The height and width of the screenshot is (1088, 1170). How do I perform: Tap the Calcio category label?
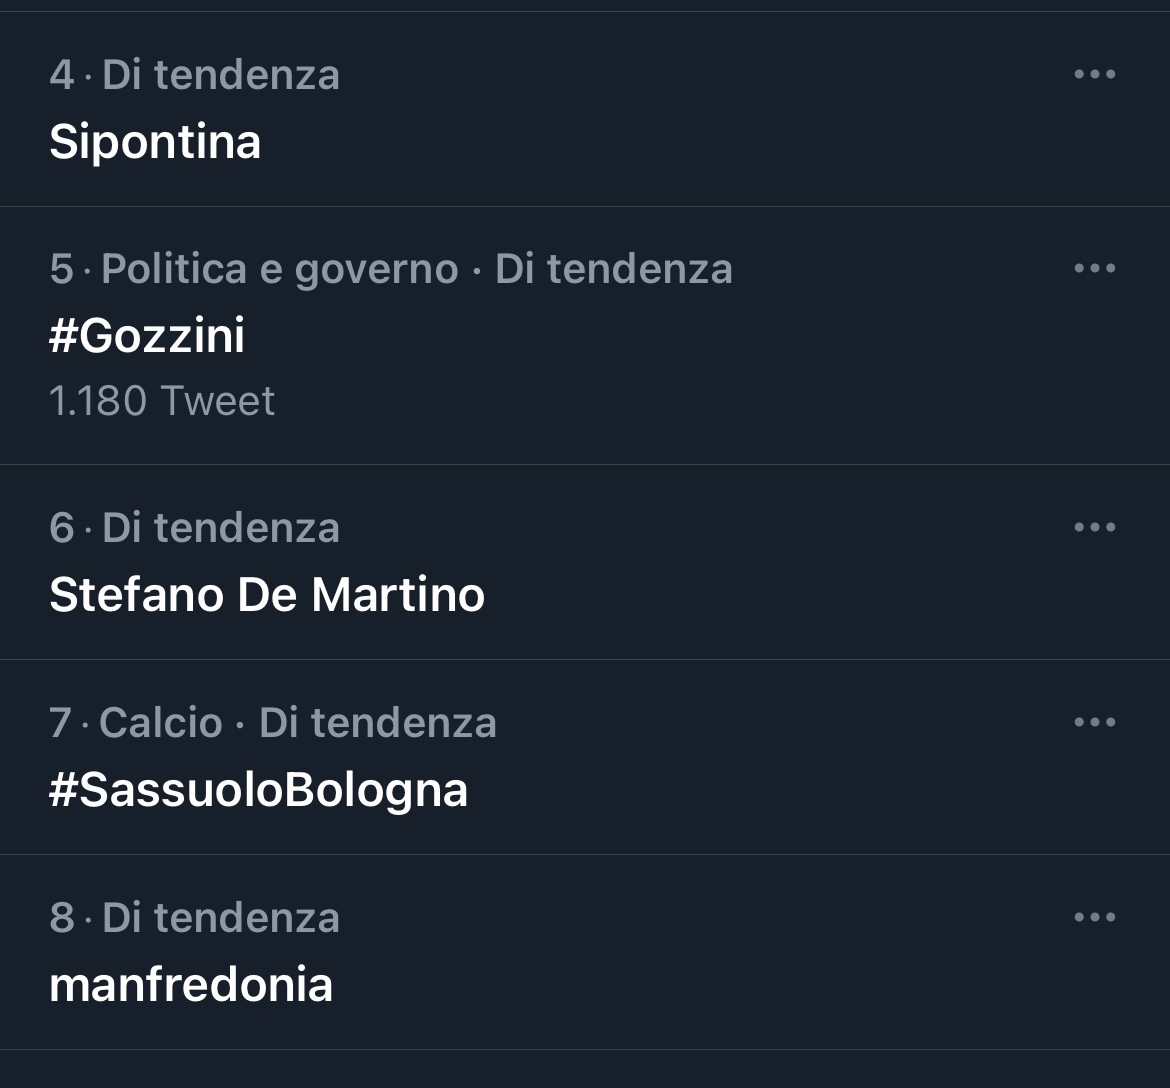(161, 722)
